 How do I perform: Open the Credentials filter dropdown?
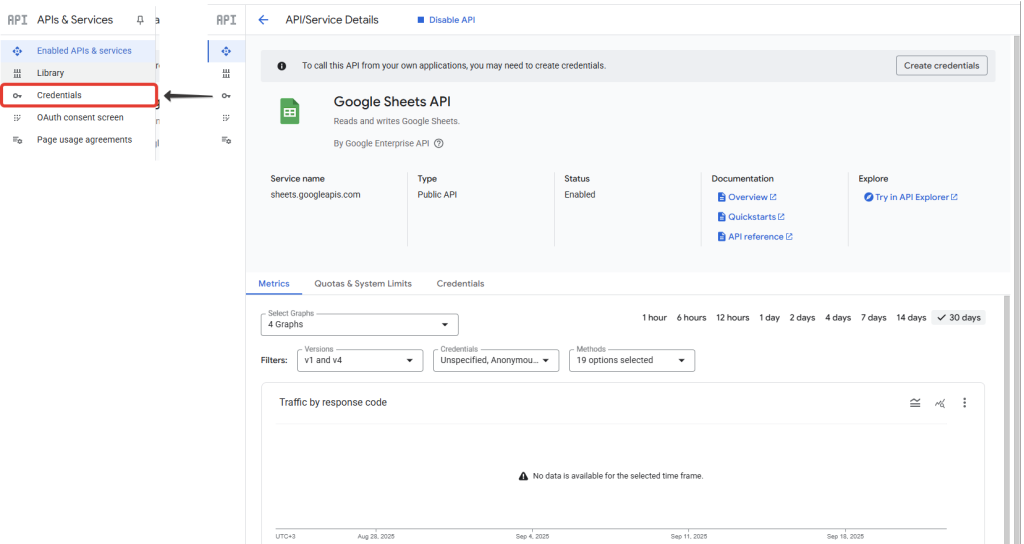(495, 360)
